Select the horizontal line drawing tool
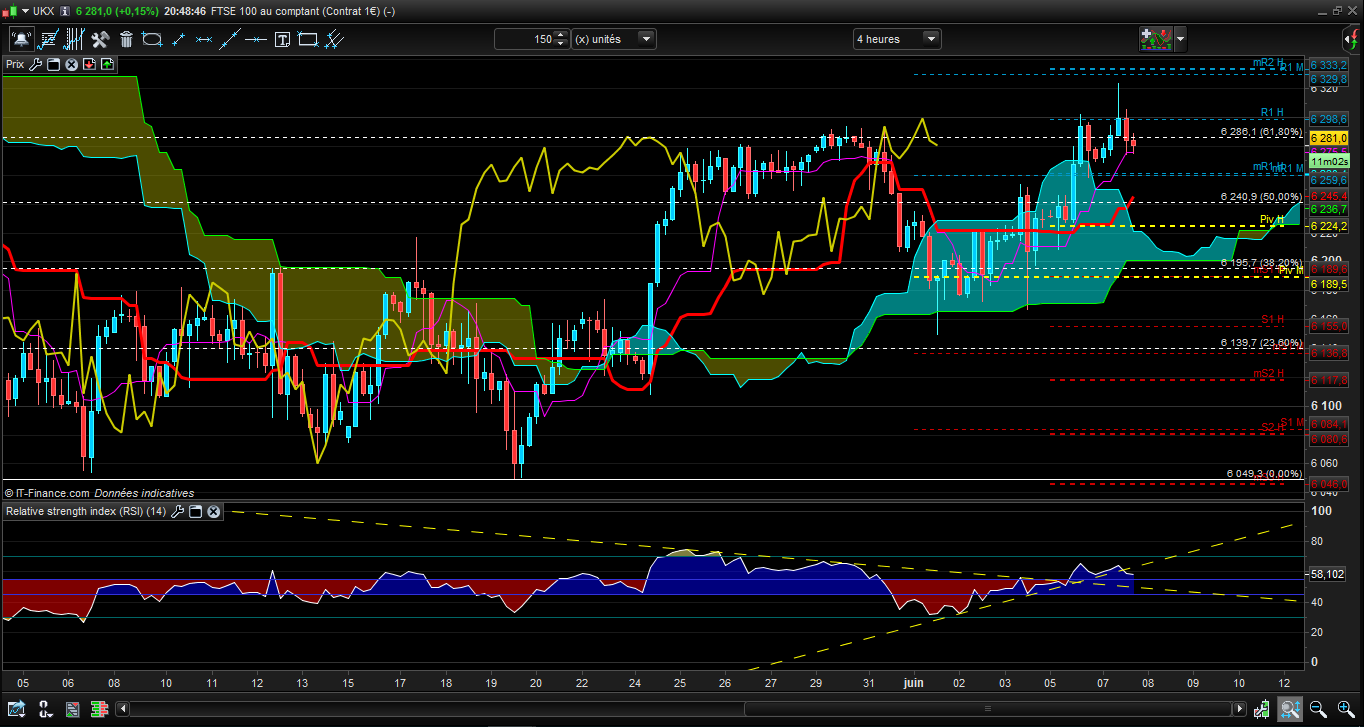 click(x=256, y=39)
